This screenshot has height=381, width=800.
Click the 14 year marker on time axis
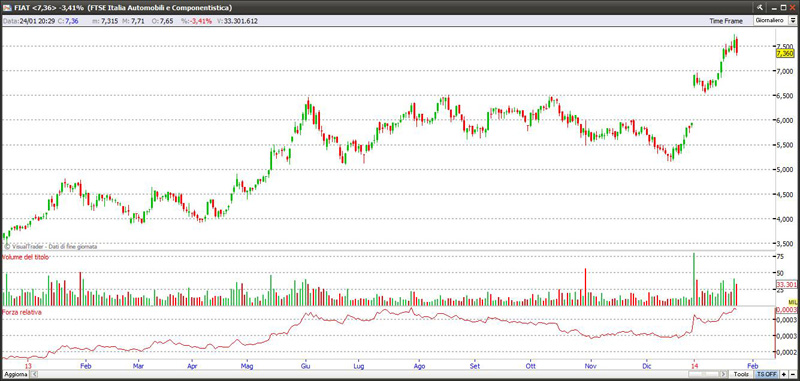pos(694,366)
